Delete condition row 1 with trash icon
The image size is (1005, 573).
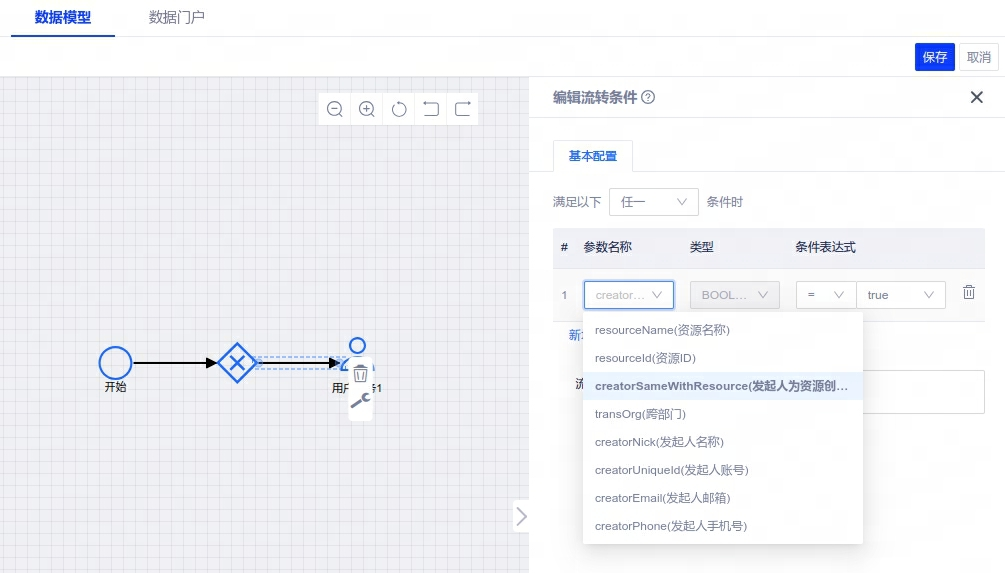[x=968, y=293]
